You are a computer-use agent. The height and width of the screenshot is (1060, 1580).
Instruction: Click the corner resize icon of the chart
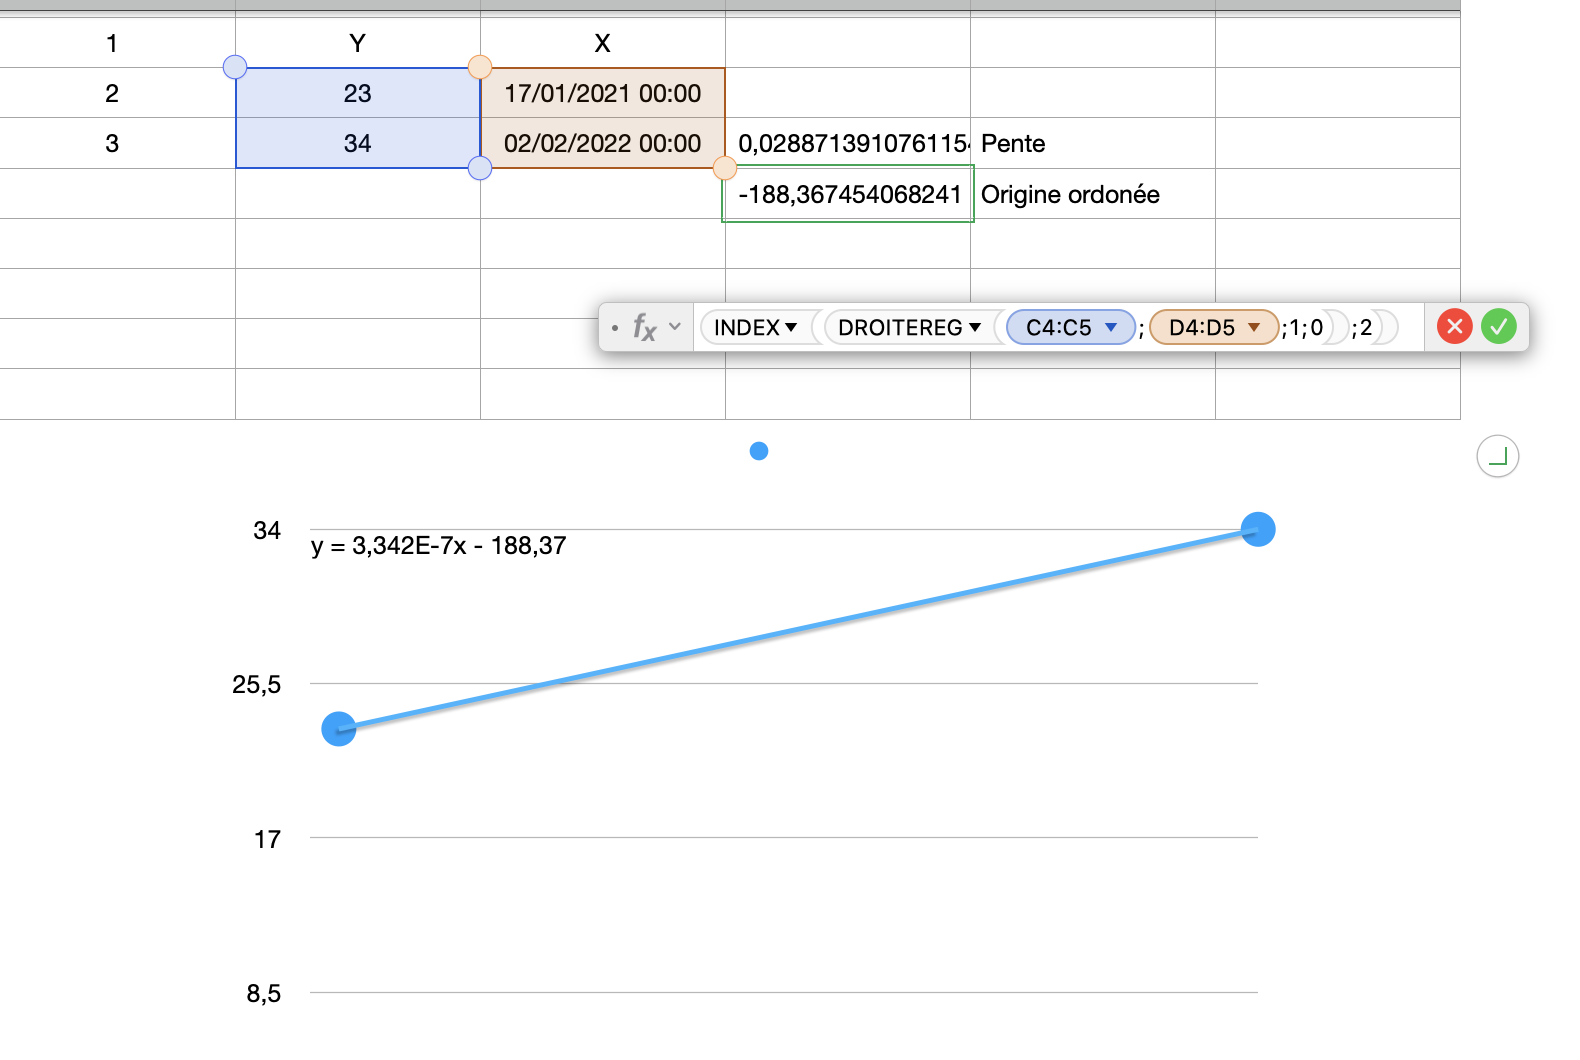(1497, 457)
